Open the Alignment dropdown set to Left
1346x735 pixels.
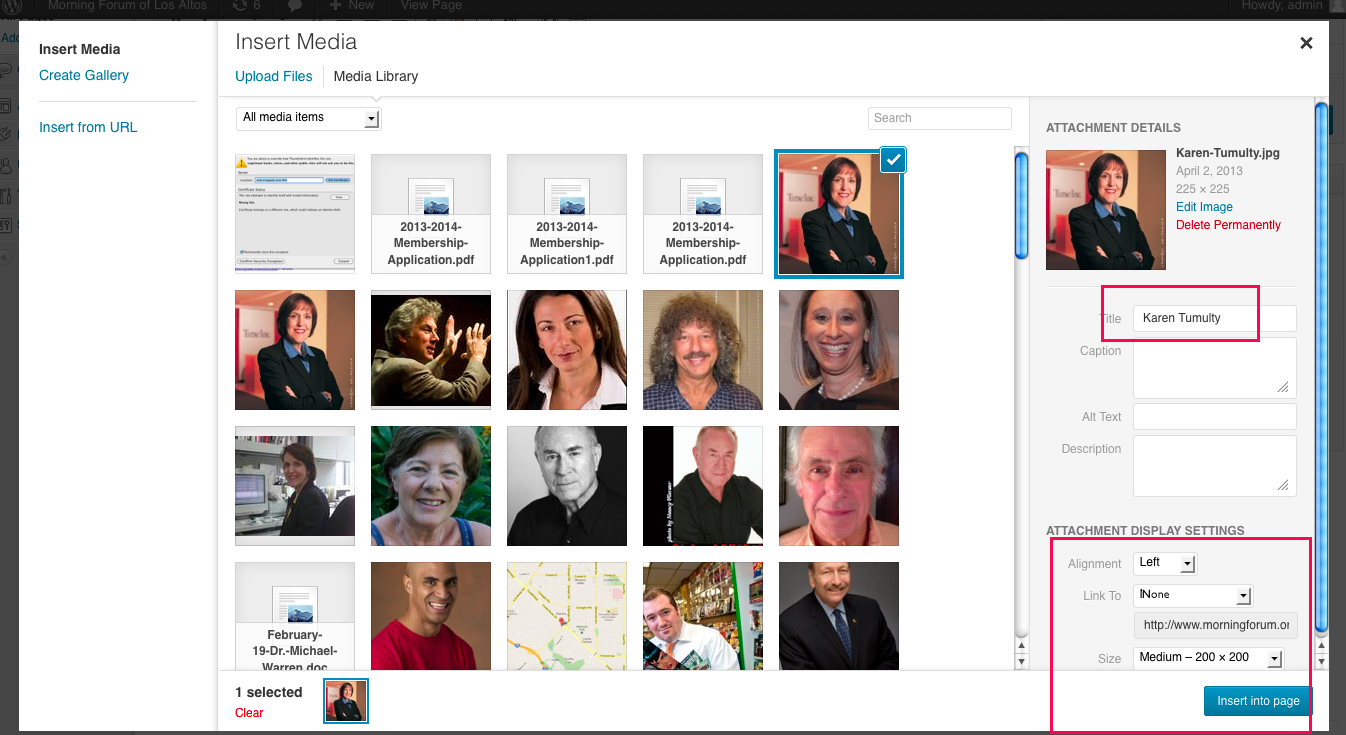pos(1165,563)
